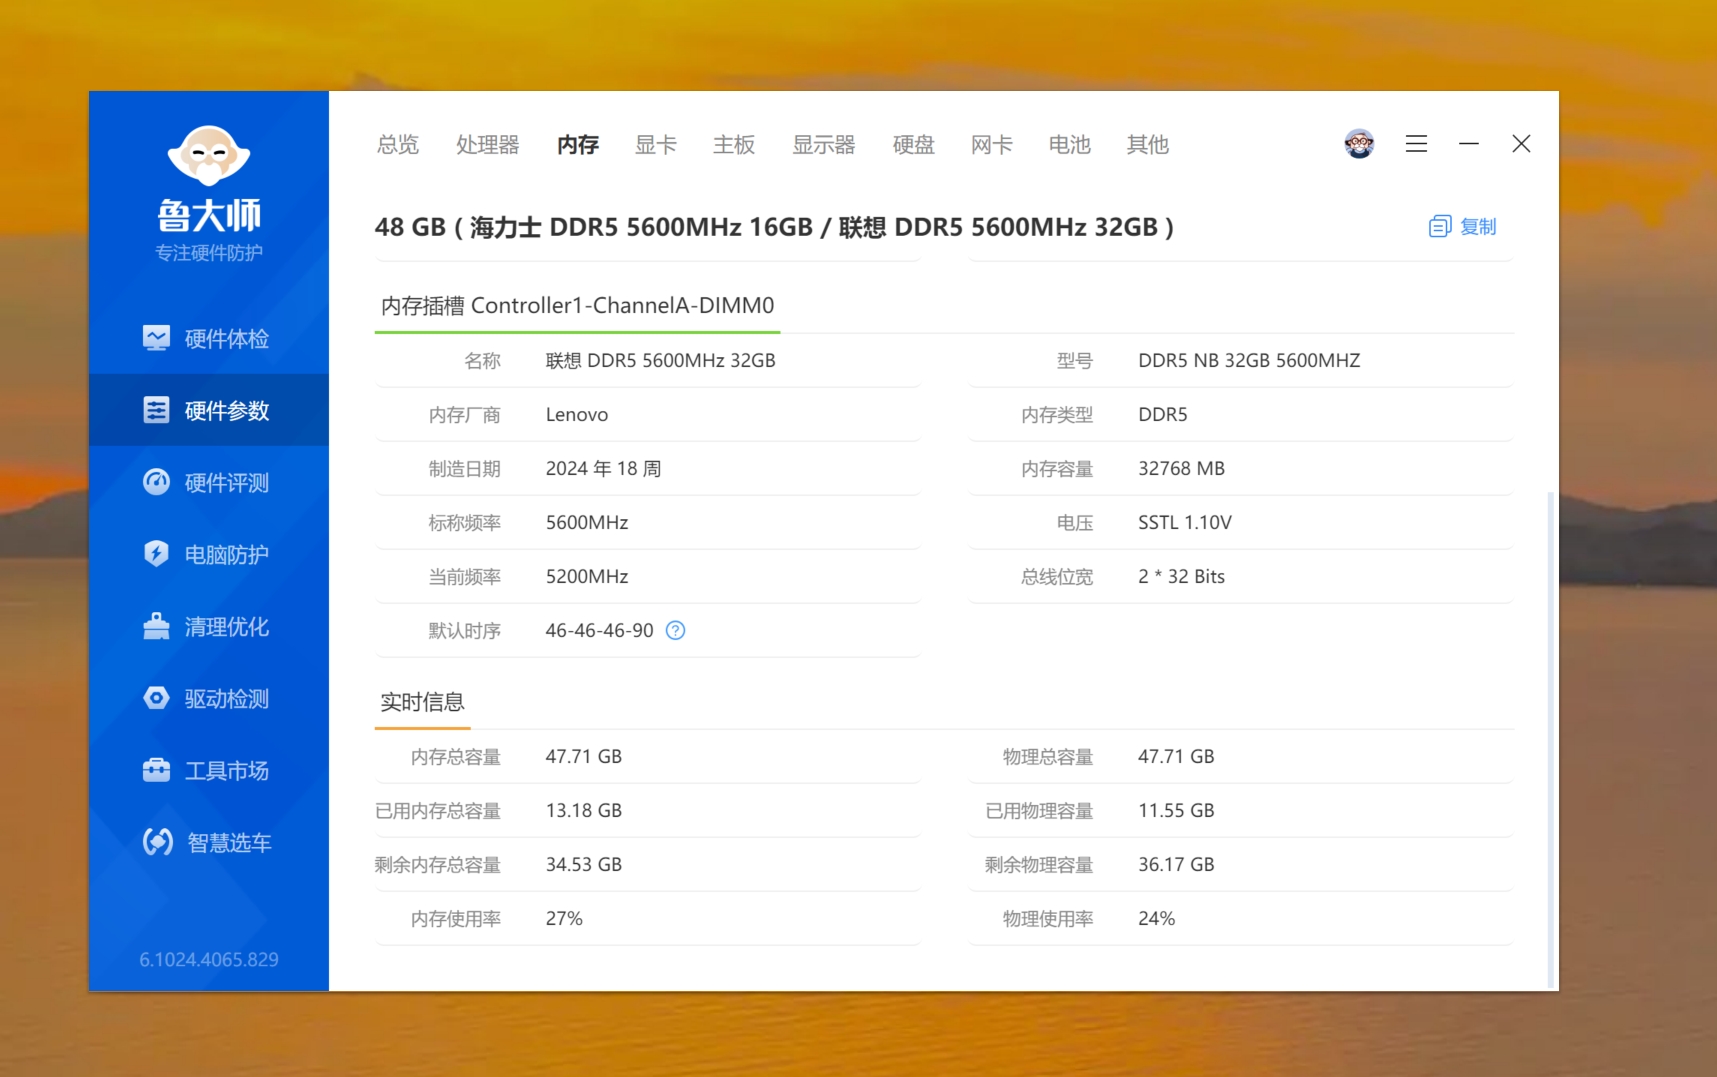The image size is (1717, 1077).
Task: Open the hamburger main menu
Action: [1416, 144]
